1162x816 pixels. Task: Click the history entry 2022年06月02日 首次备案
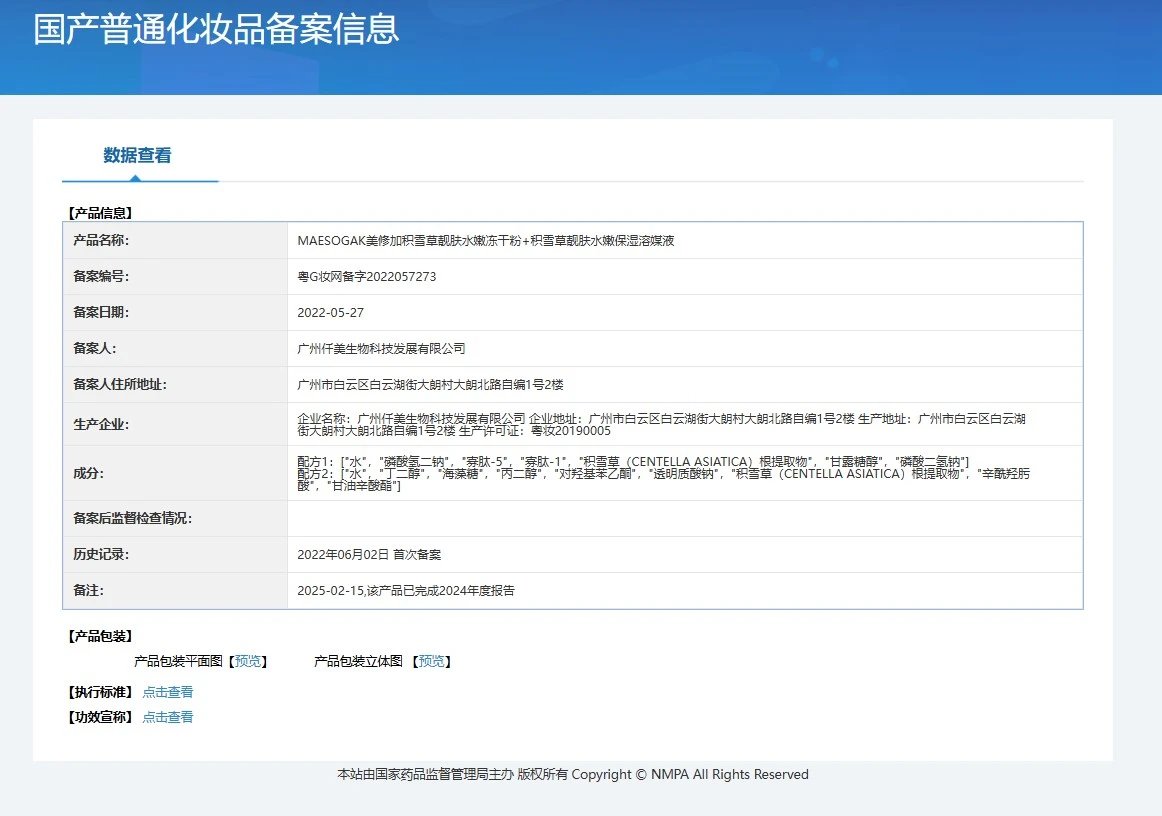[x=369, y=554]
